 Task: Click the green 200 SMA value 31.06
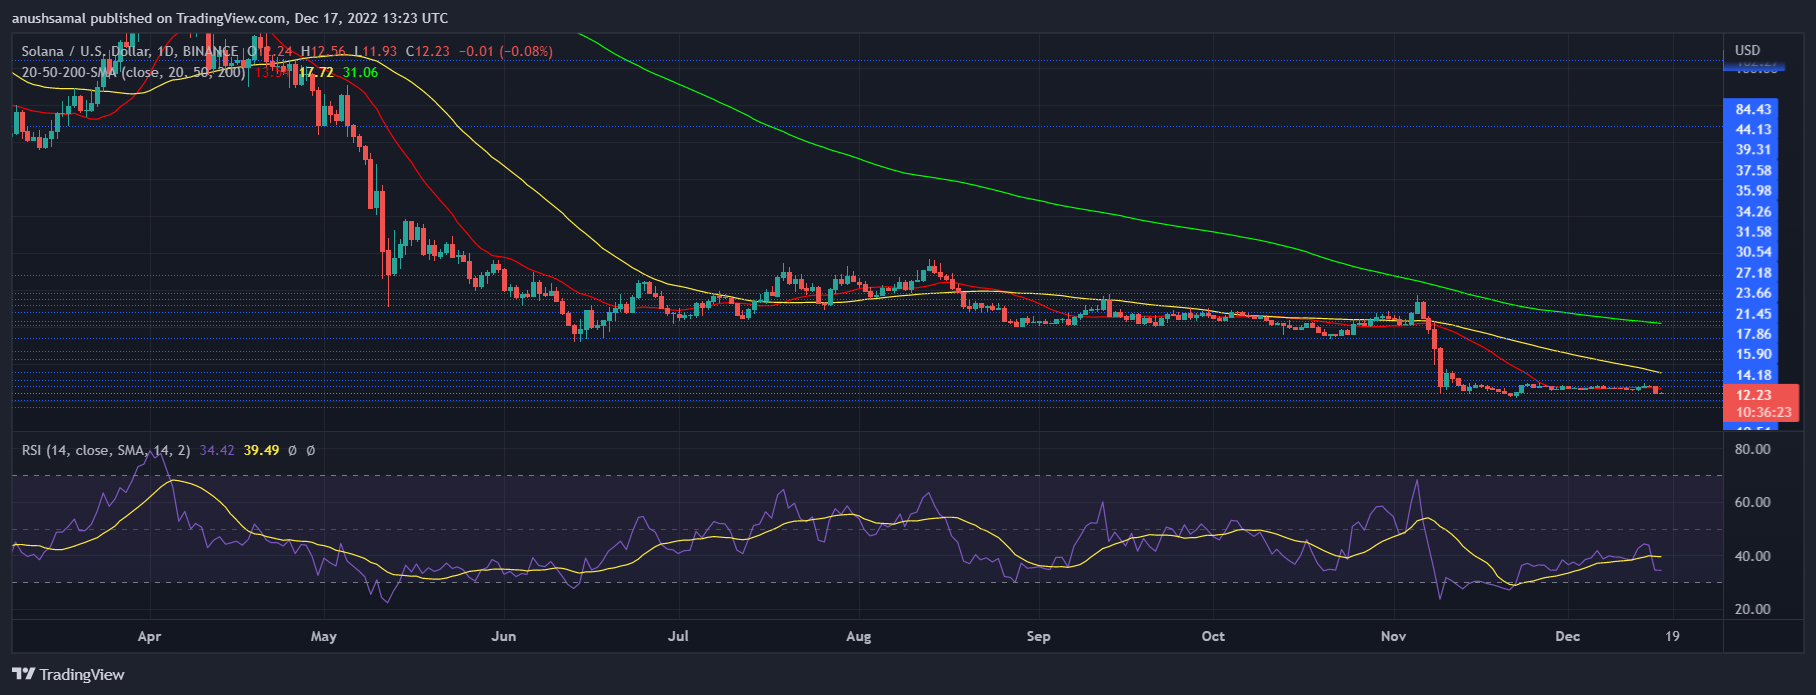pos(360,72)
